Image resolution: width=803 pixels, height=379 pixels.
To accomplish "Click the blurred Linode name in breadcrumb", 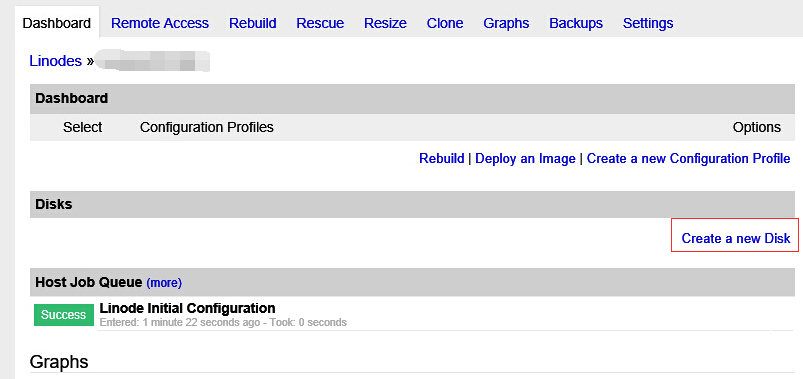I will click(x=153, y=61).
